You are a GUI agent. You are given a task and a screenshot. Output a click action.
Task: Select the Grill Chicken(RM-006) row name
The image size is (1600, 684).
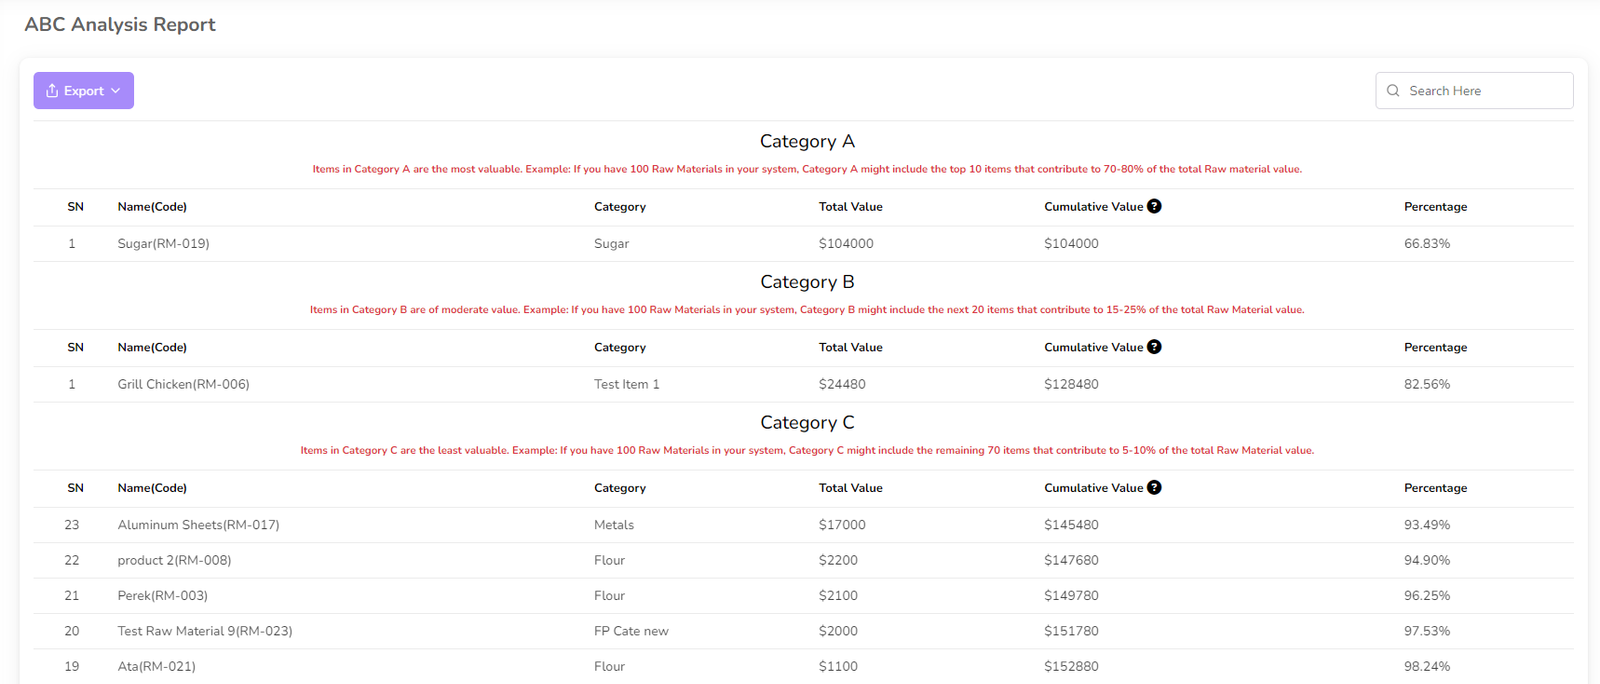click(x=183, y=385)
